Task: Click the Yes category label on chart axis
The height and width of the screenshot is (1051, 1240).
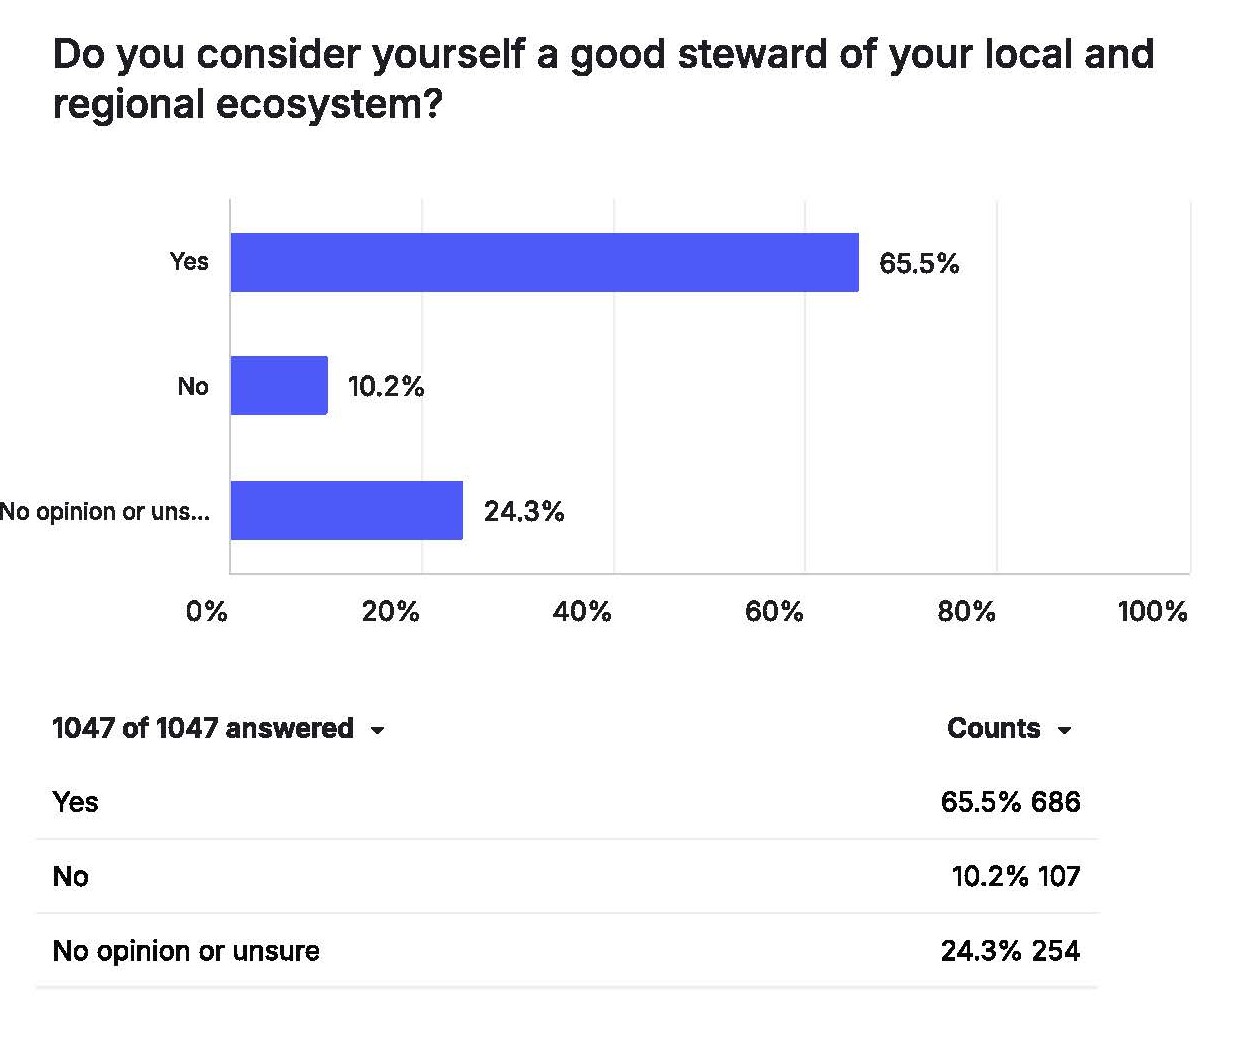Action: [x=189, y=262]
